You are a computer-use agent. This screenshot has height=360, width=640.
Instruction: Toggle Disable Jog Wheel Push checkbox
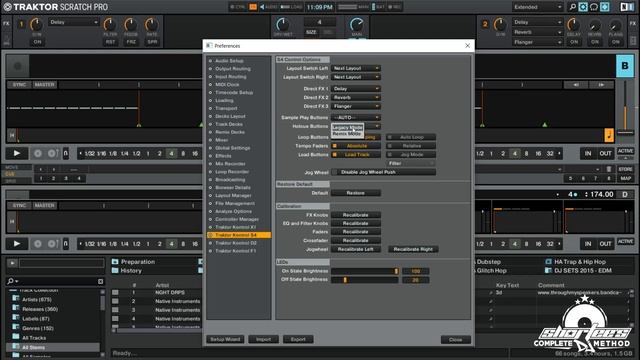point(383,172)
